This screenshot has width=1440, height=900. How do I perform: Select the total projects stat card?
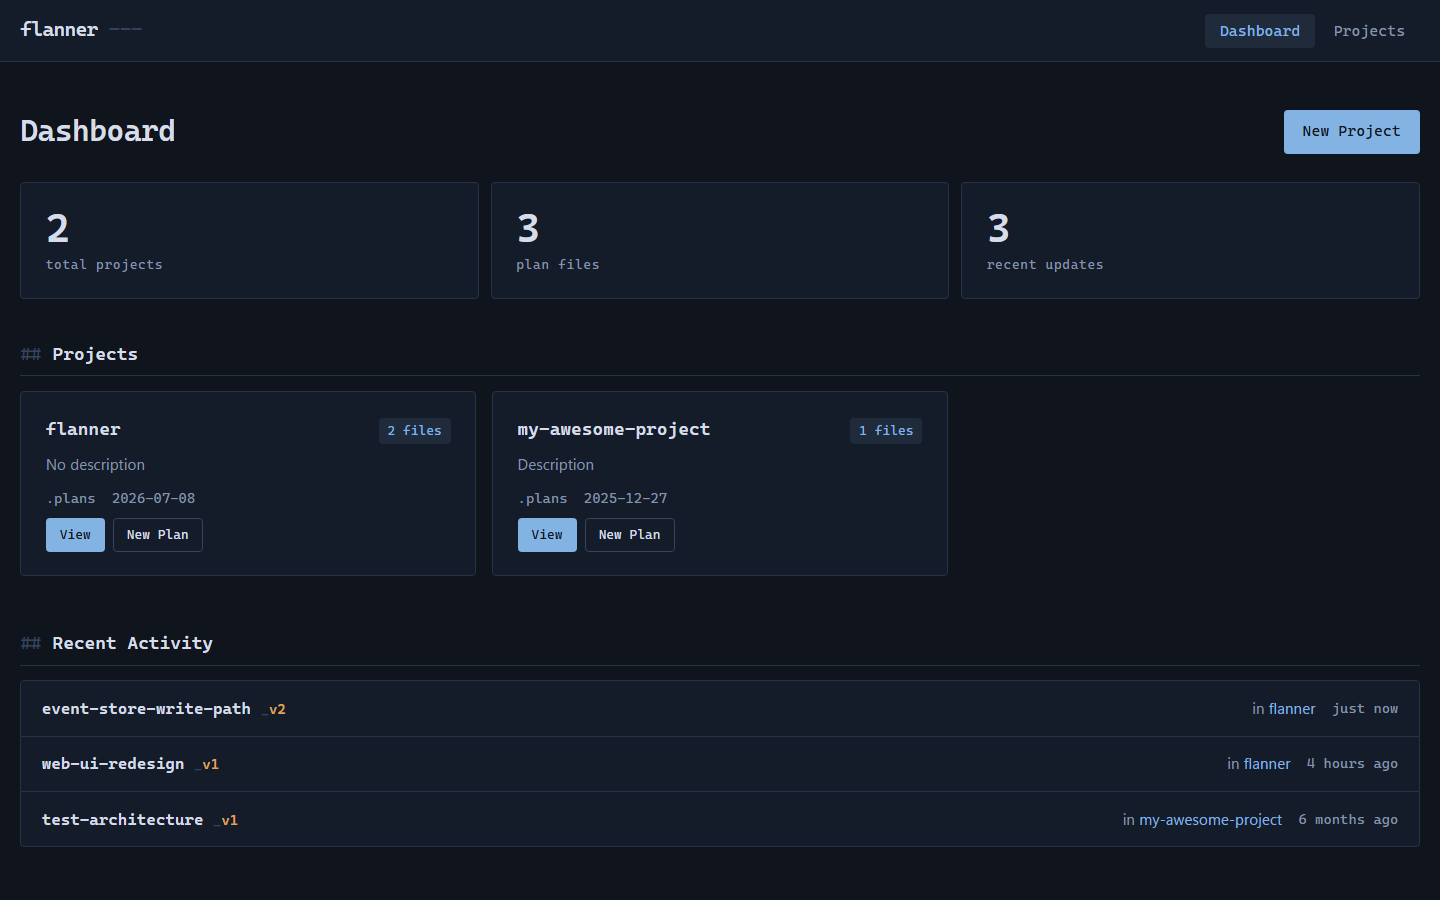click(x=249, y=240)
